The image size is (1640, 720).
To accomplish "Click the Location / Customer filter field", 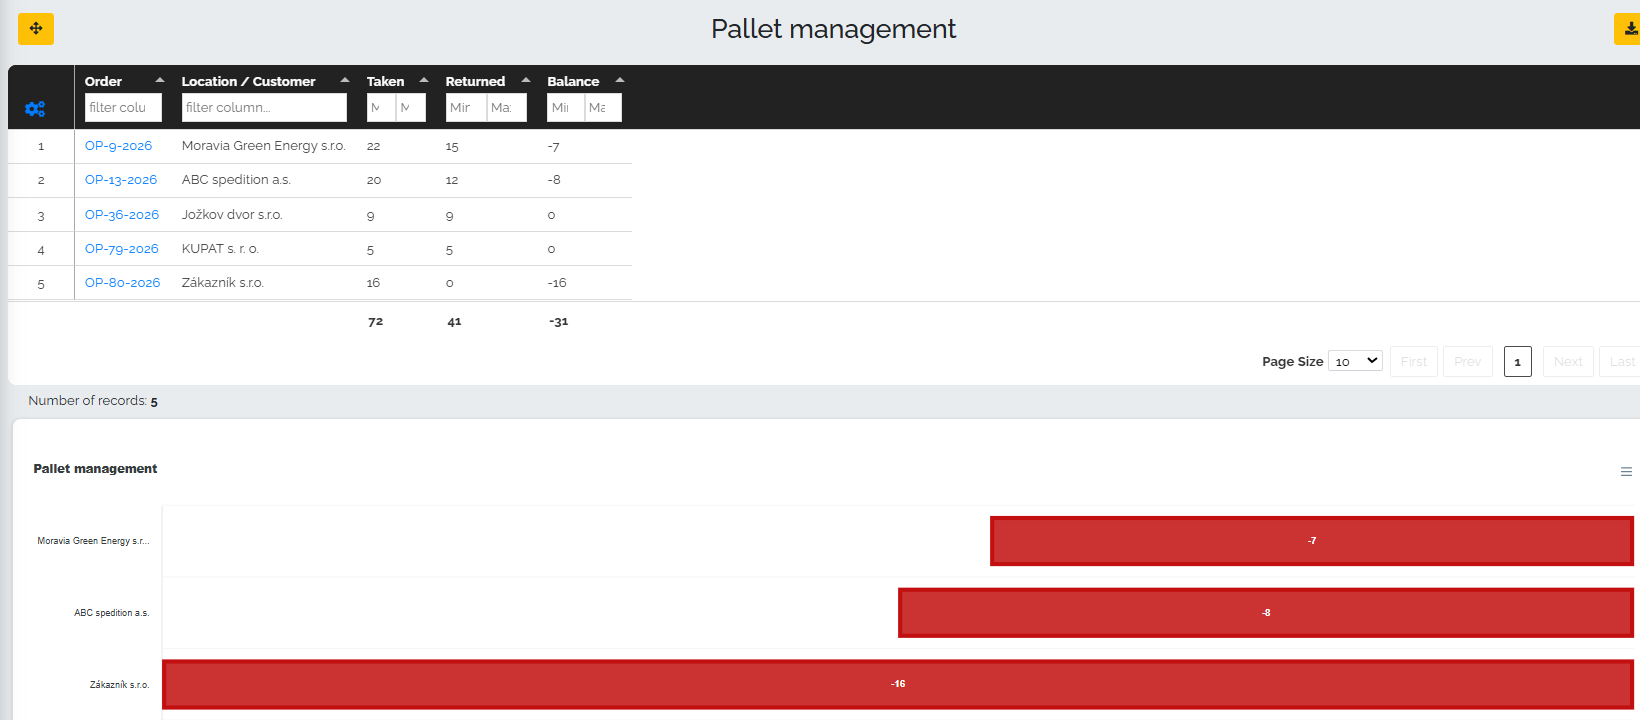I will tap(264, 107).
